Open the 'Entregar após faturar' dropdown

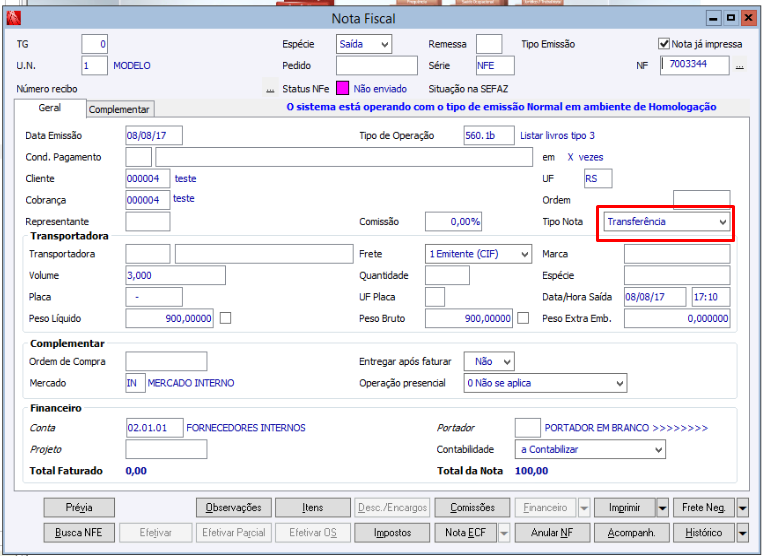(x=489, y=361)
